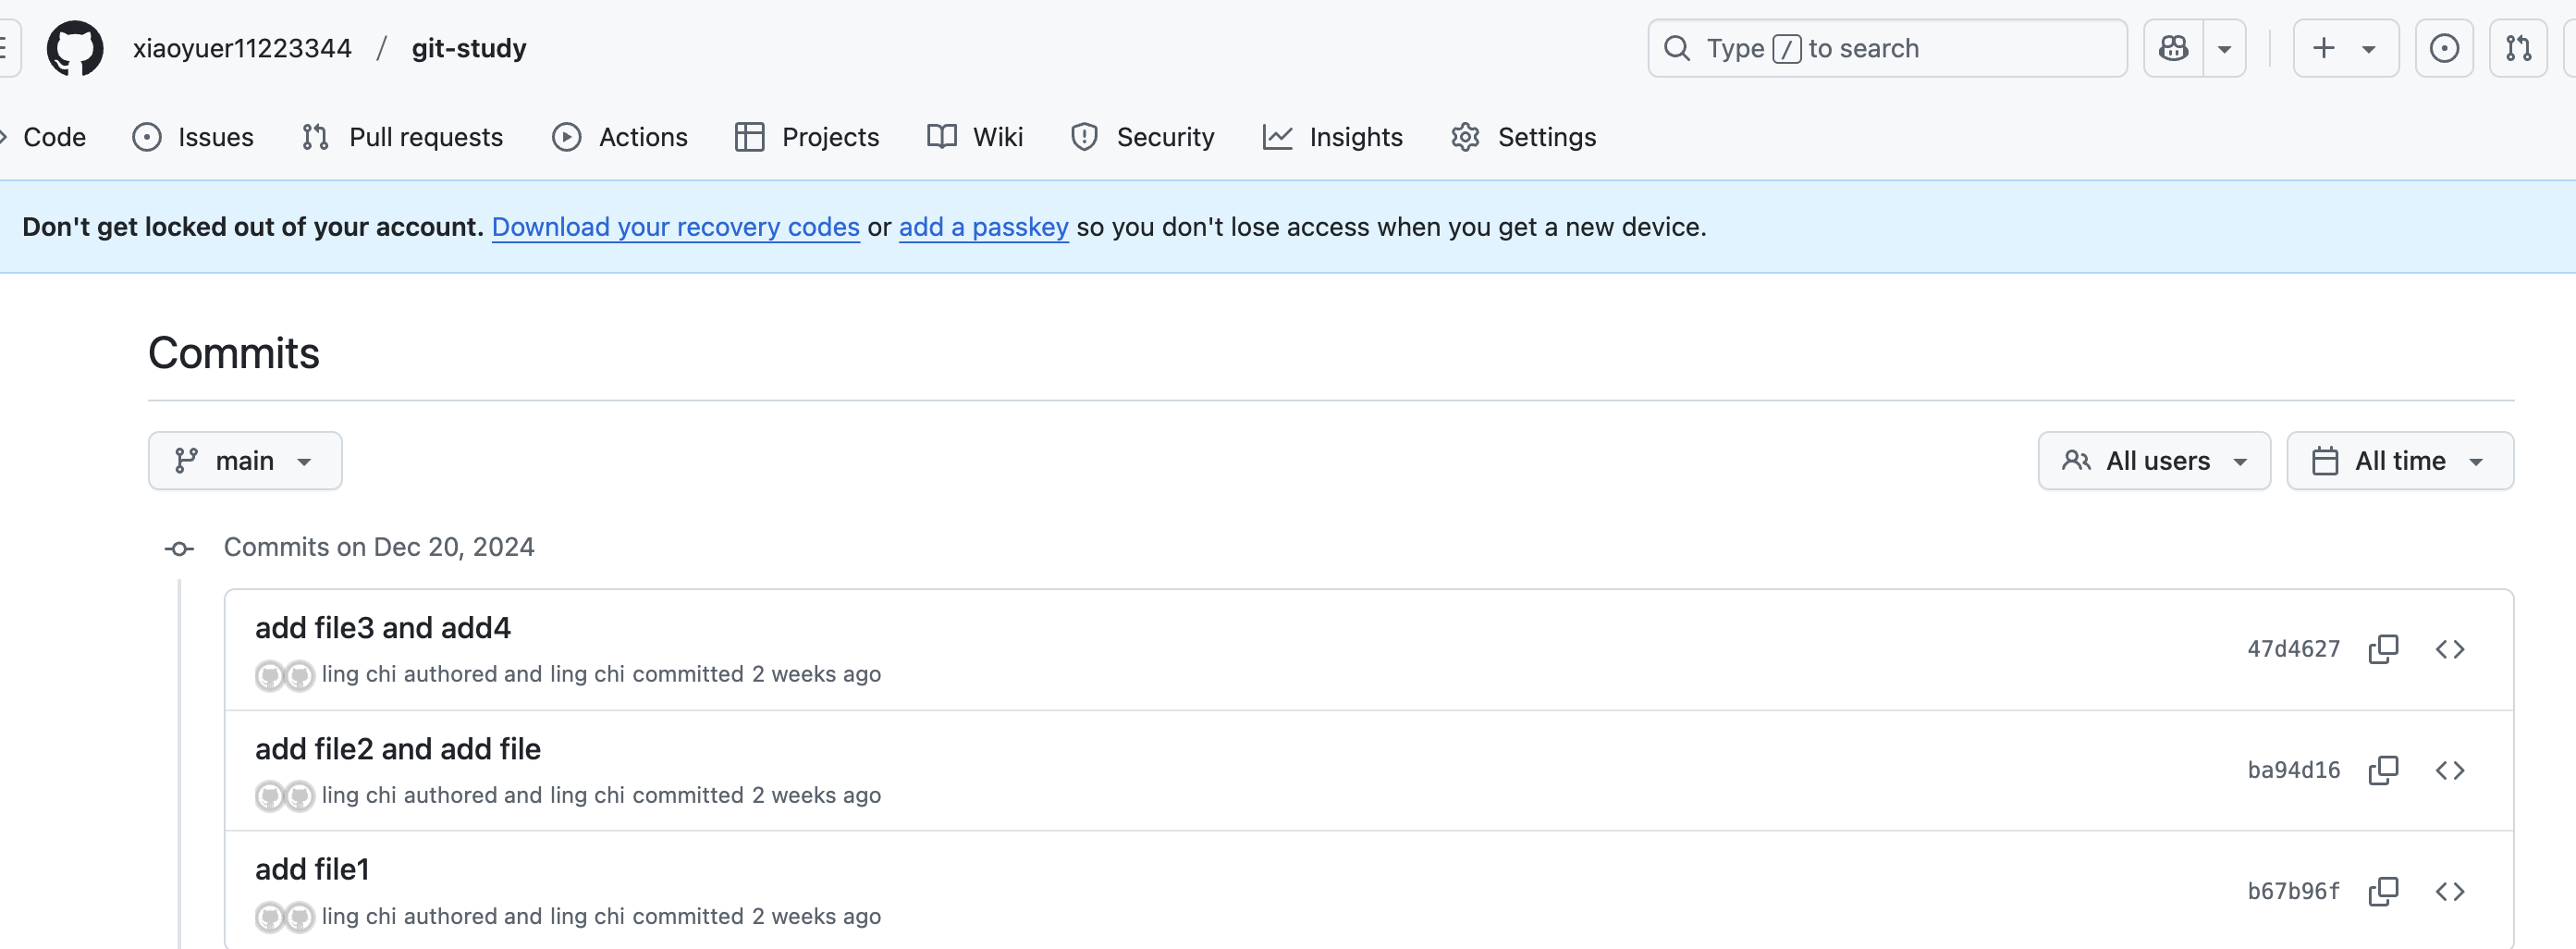Click the notifications circle icon
Viewport: 2576px width, 949px height.
[2444, 47]
